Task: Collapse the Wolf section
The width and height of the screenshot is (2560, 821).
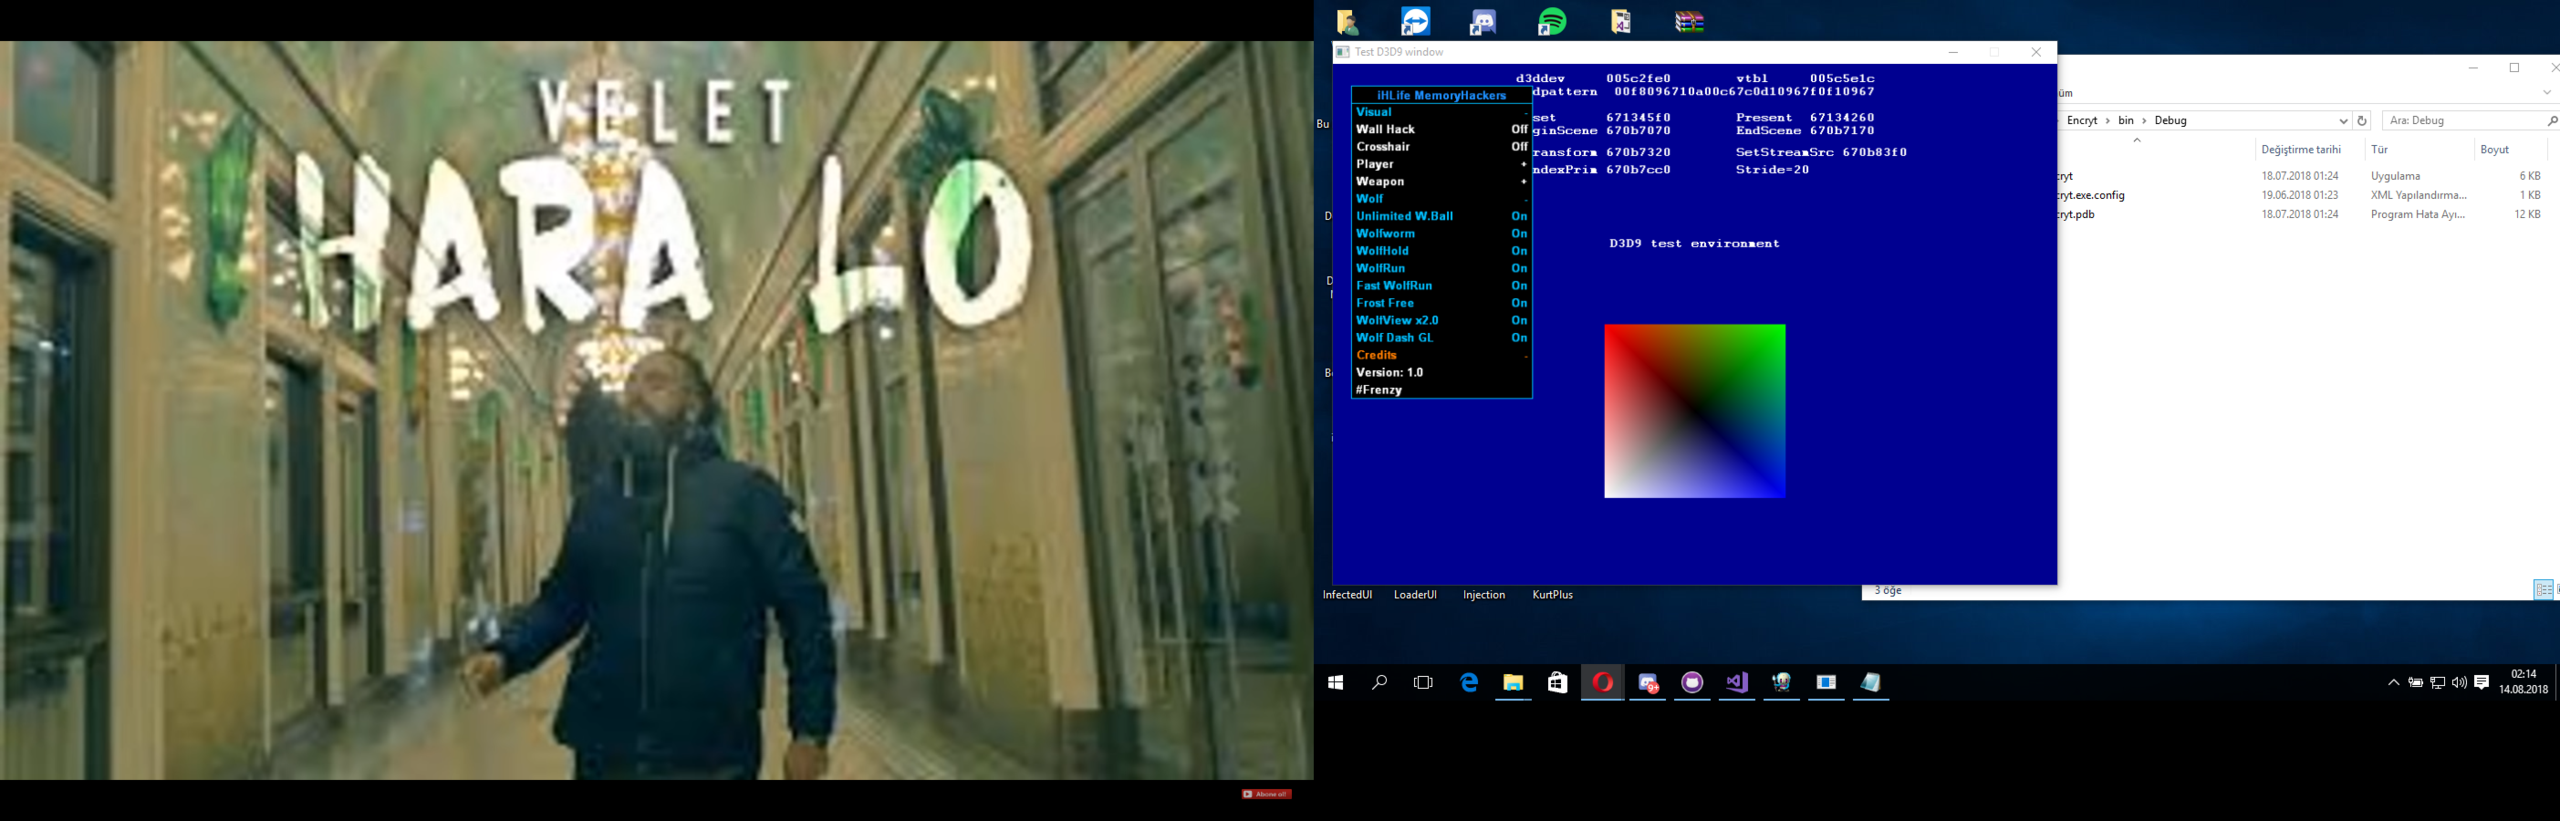Action: click(1441, 199)
